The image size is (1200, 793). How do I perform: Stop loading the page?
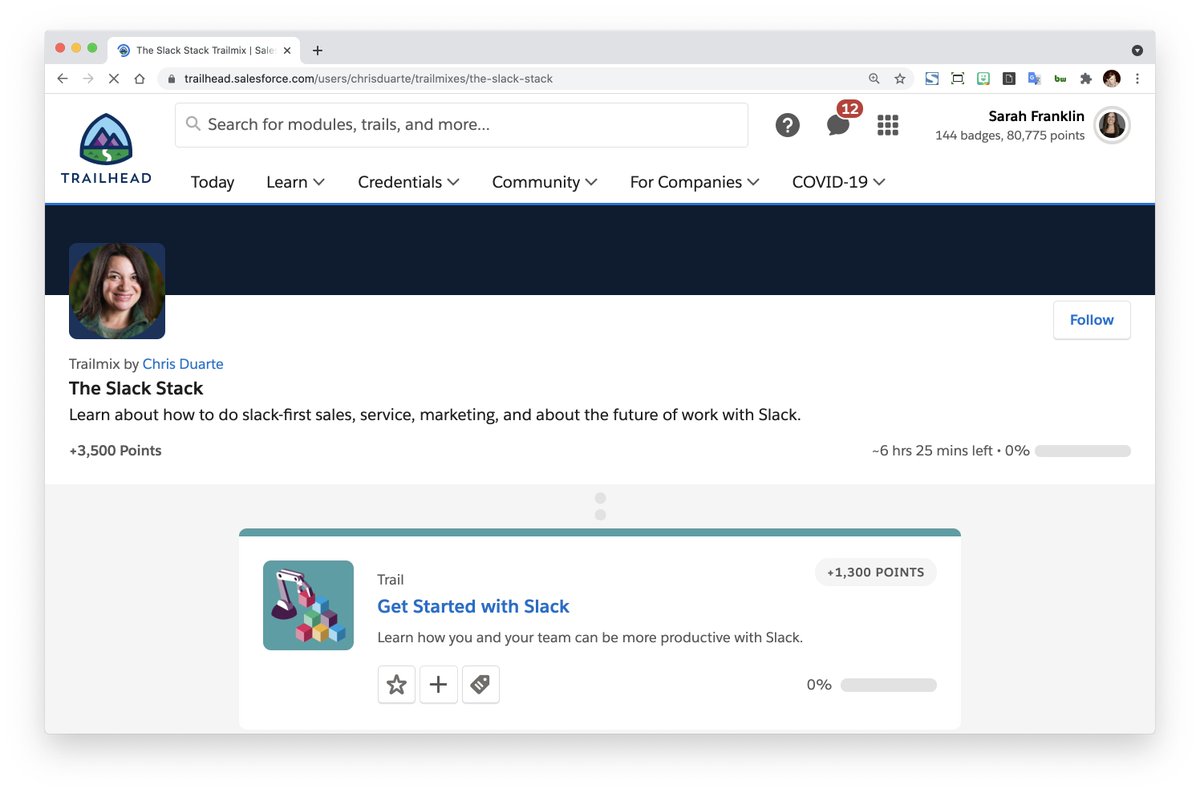point(114,78)
